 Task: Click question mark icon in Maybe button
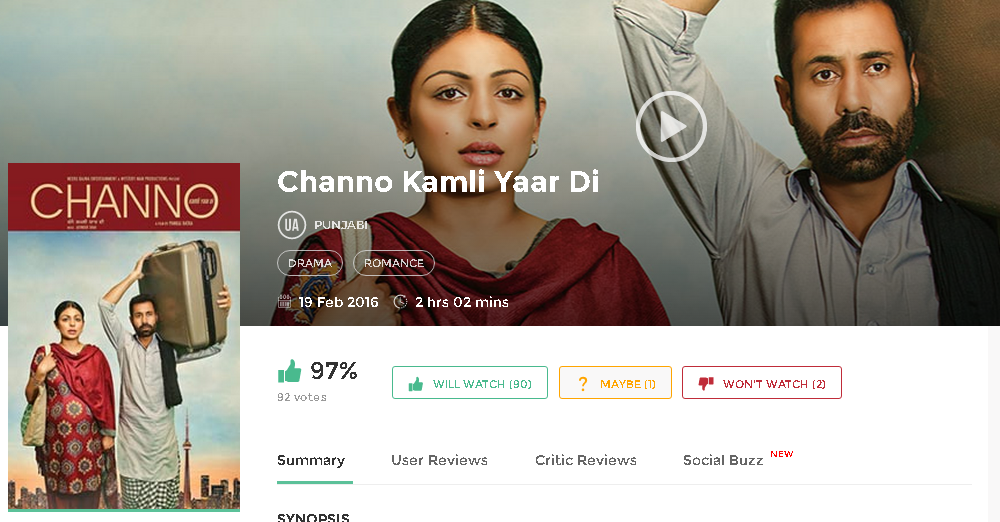[582, 384]
